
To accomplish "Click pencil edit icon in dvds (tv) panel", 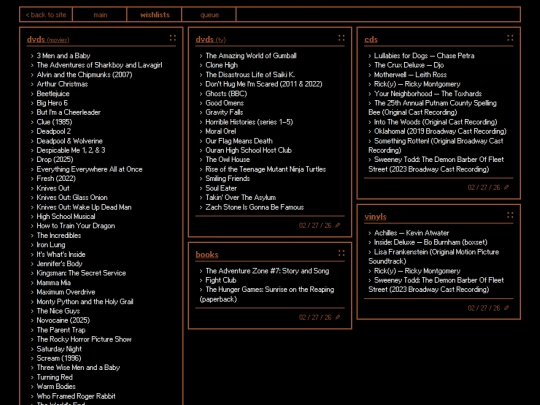I will (338, 225).
